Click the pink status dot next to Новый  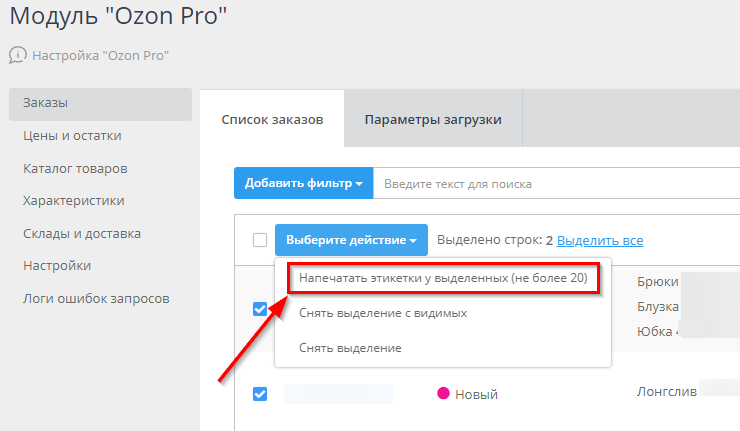click(443, 393)
